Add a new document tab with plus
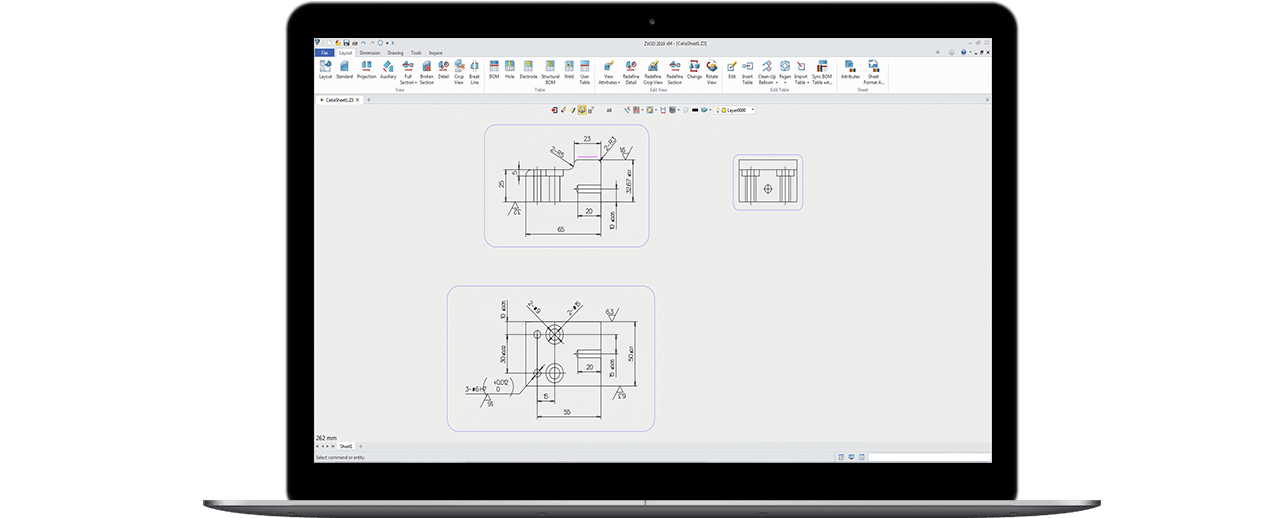Image resolution: width=1264 pixels, height=518 pixels. pos(368,100)
